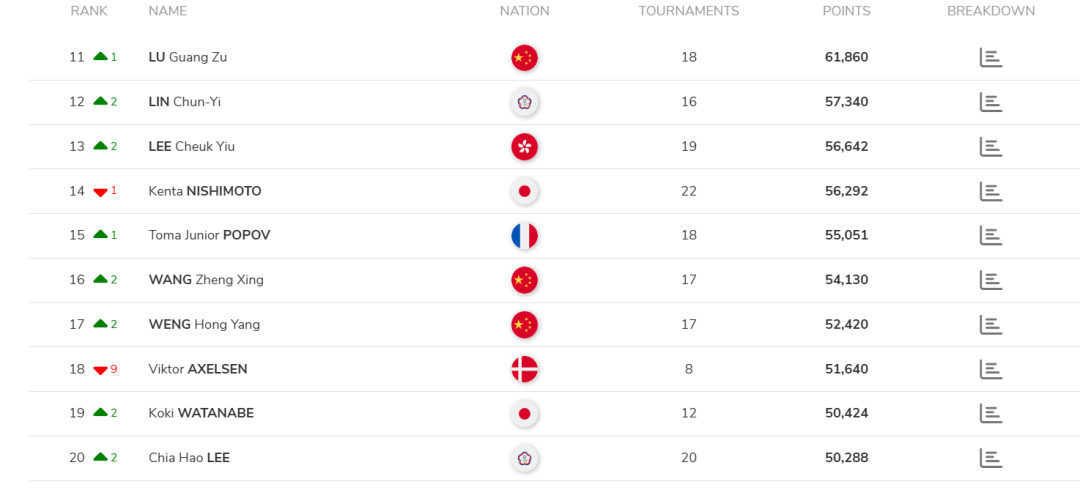The width and height of the screenshot is (1080, 498).
Task: Click the TOURNAMENTS column header
Action: click(x=689, y=11)
